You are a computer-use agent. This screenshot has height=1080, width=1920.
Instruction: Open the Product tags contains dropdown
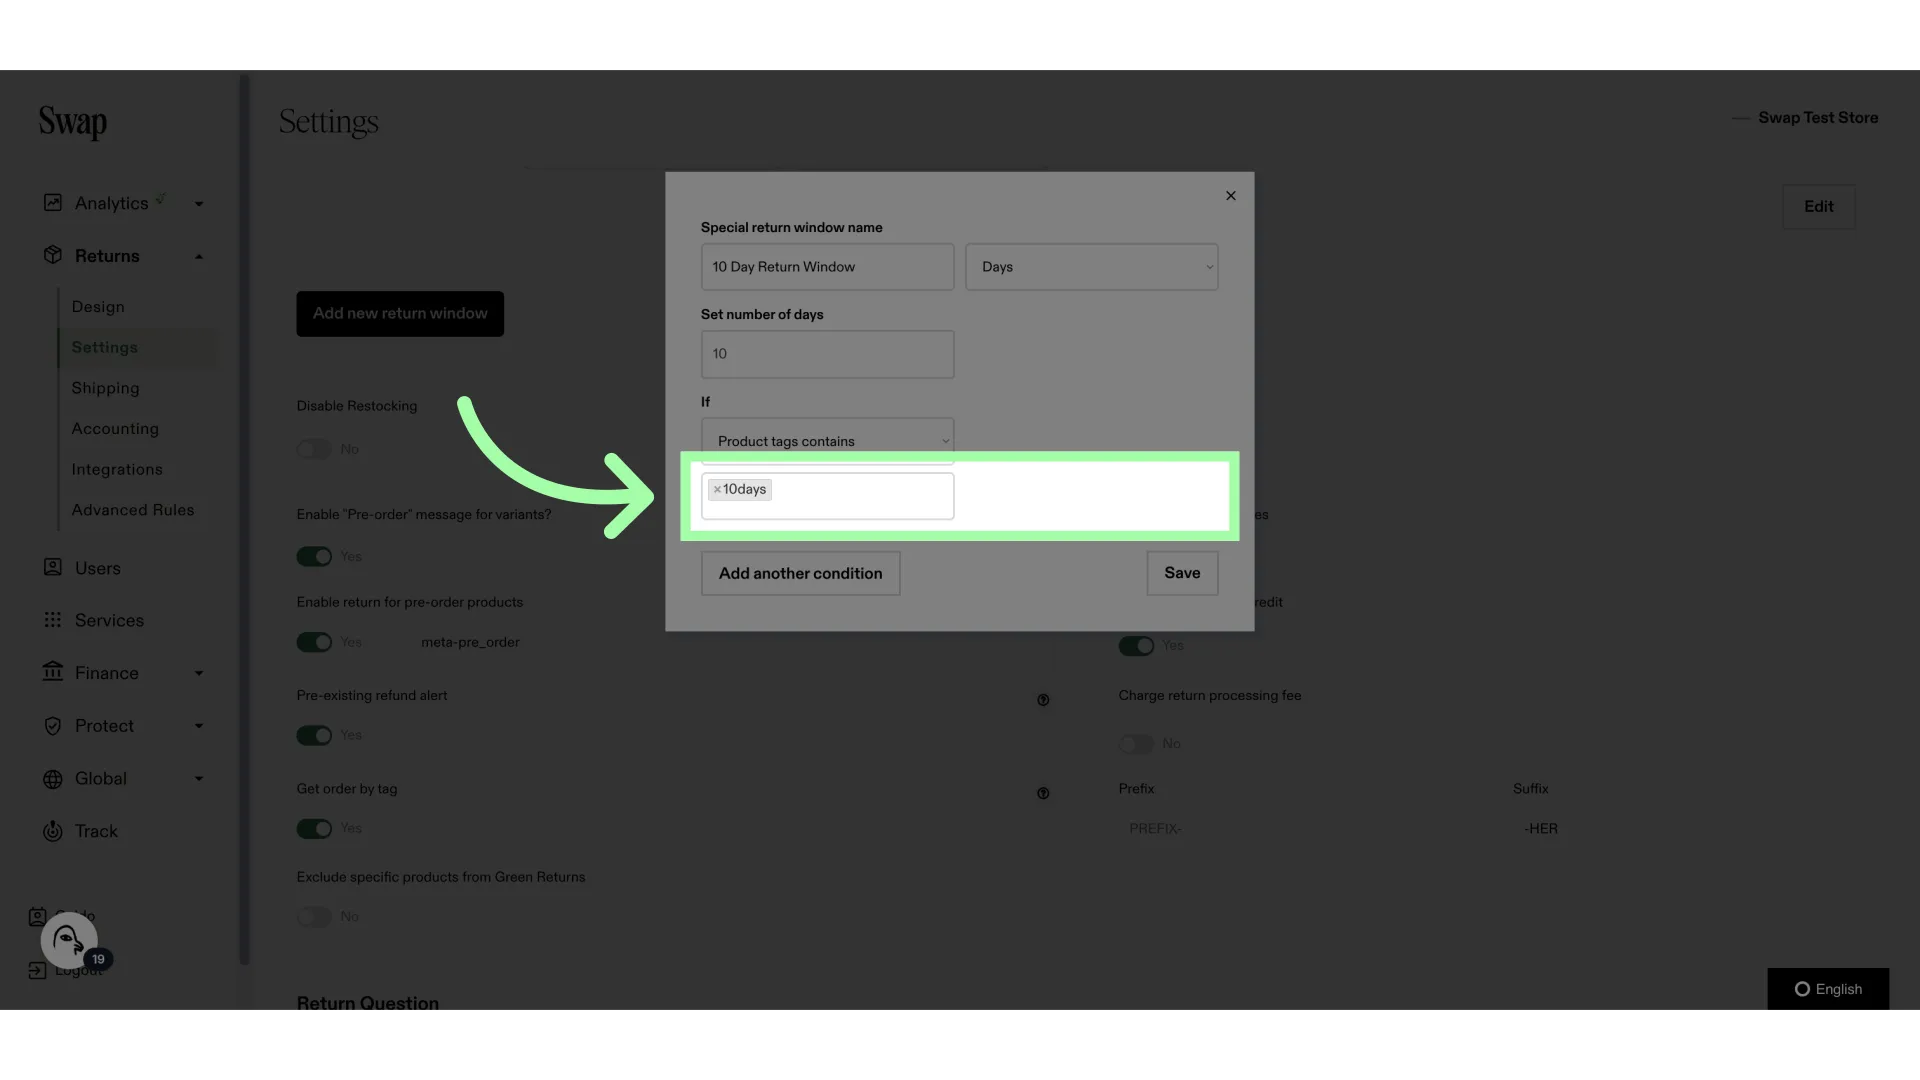(x=828, y=441)
